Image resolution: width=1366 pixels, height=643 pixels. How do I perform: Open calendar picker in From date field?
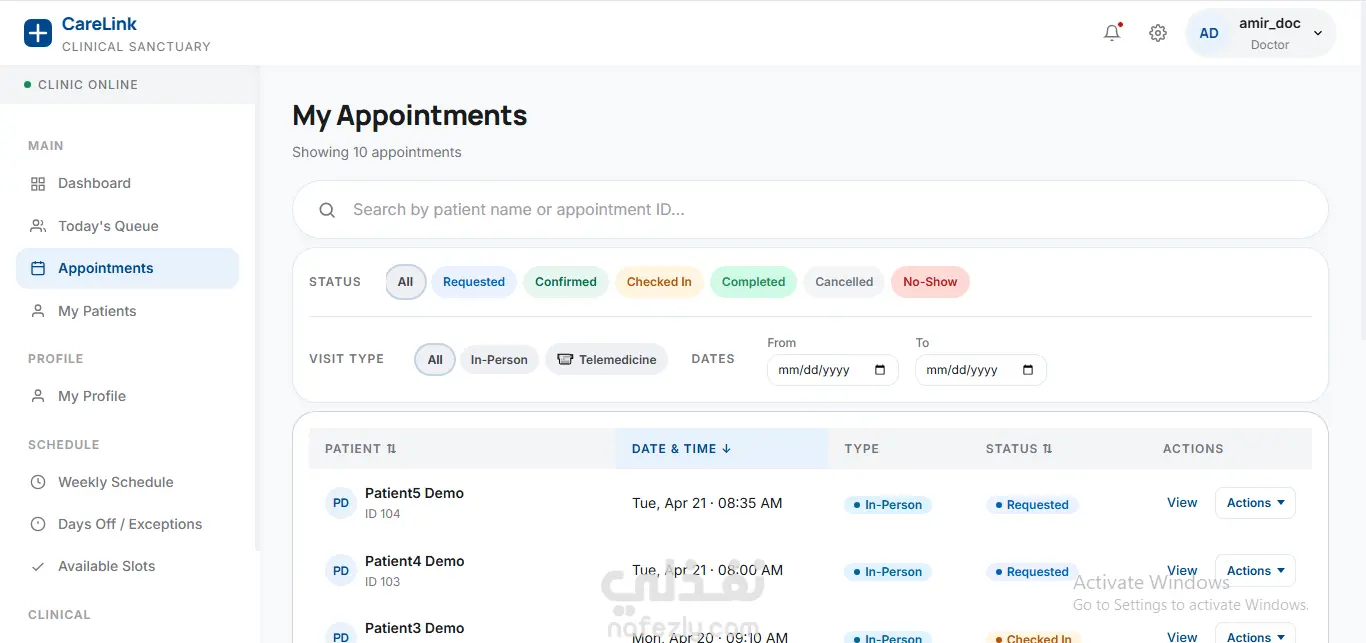point(880,370)
